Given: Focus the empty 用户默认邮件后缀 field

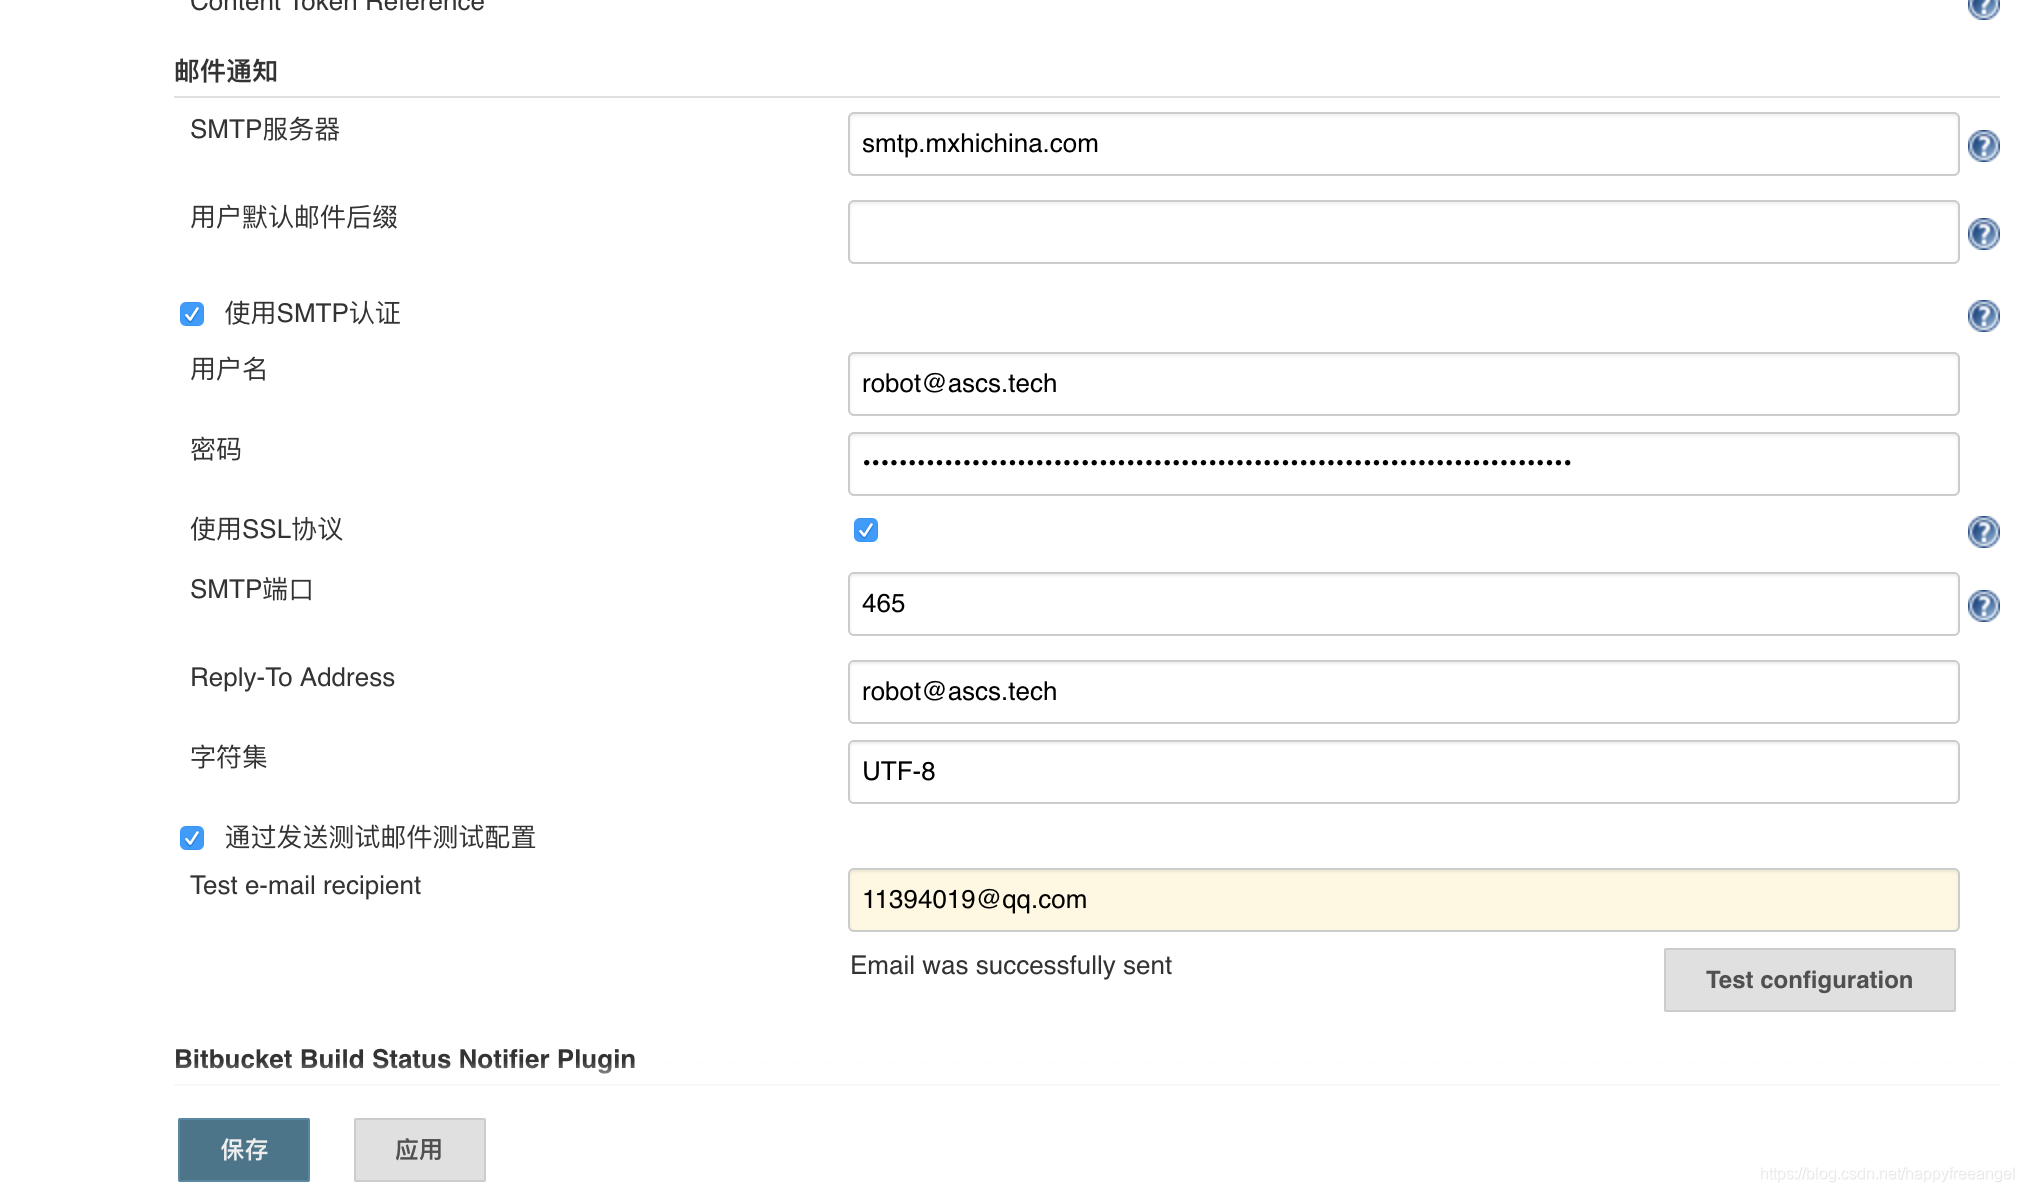Looking at the screenshot, I should (1403, 232).
